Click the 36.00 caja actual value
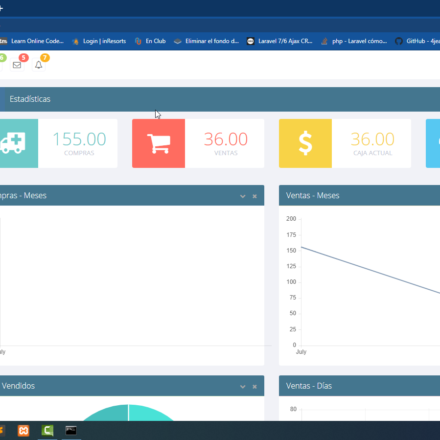The height and width of the screenshot is (440, 440). click(x=373, y=139)
